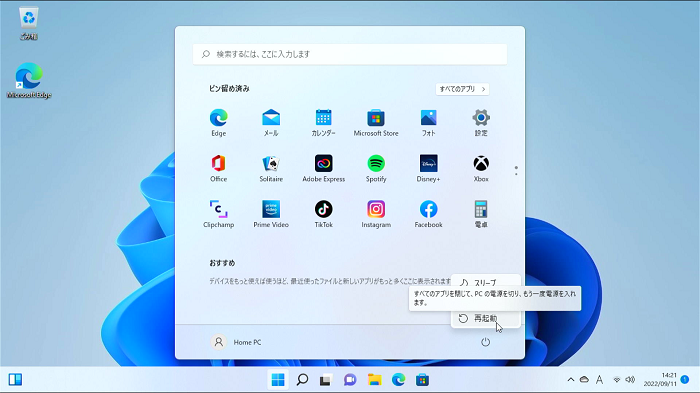
Task: Click the OneDrive cloud tray icon
Action: click(584, 380)
